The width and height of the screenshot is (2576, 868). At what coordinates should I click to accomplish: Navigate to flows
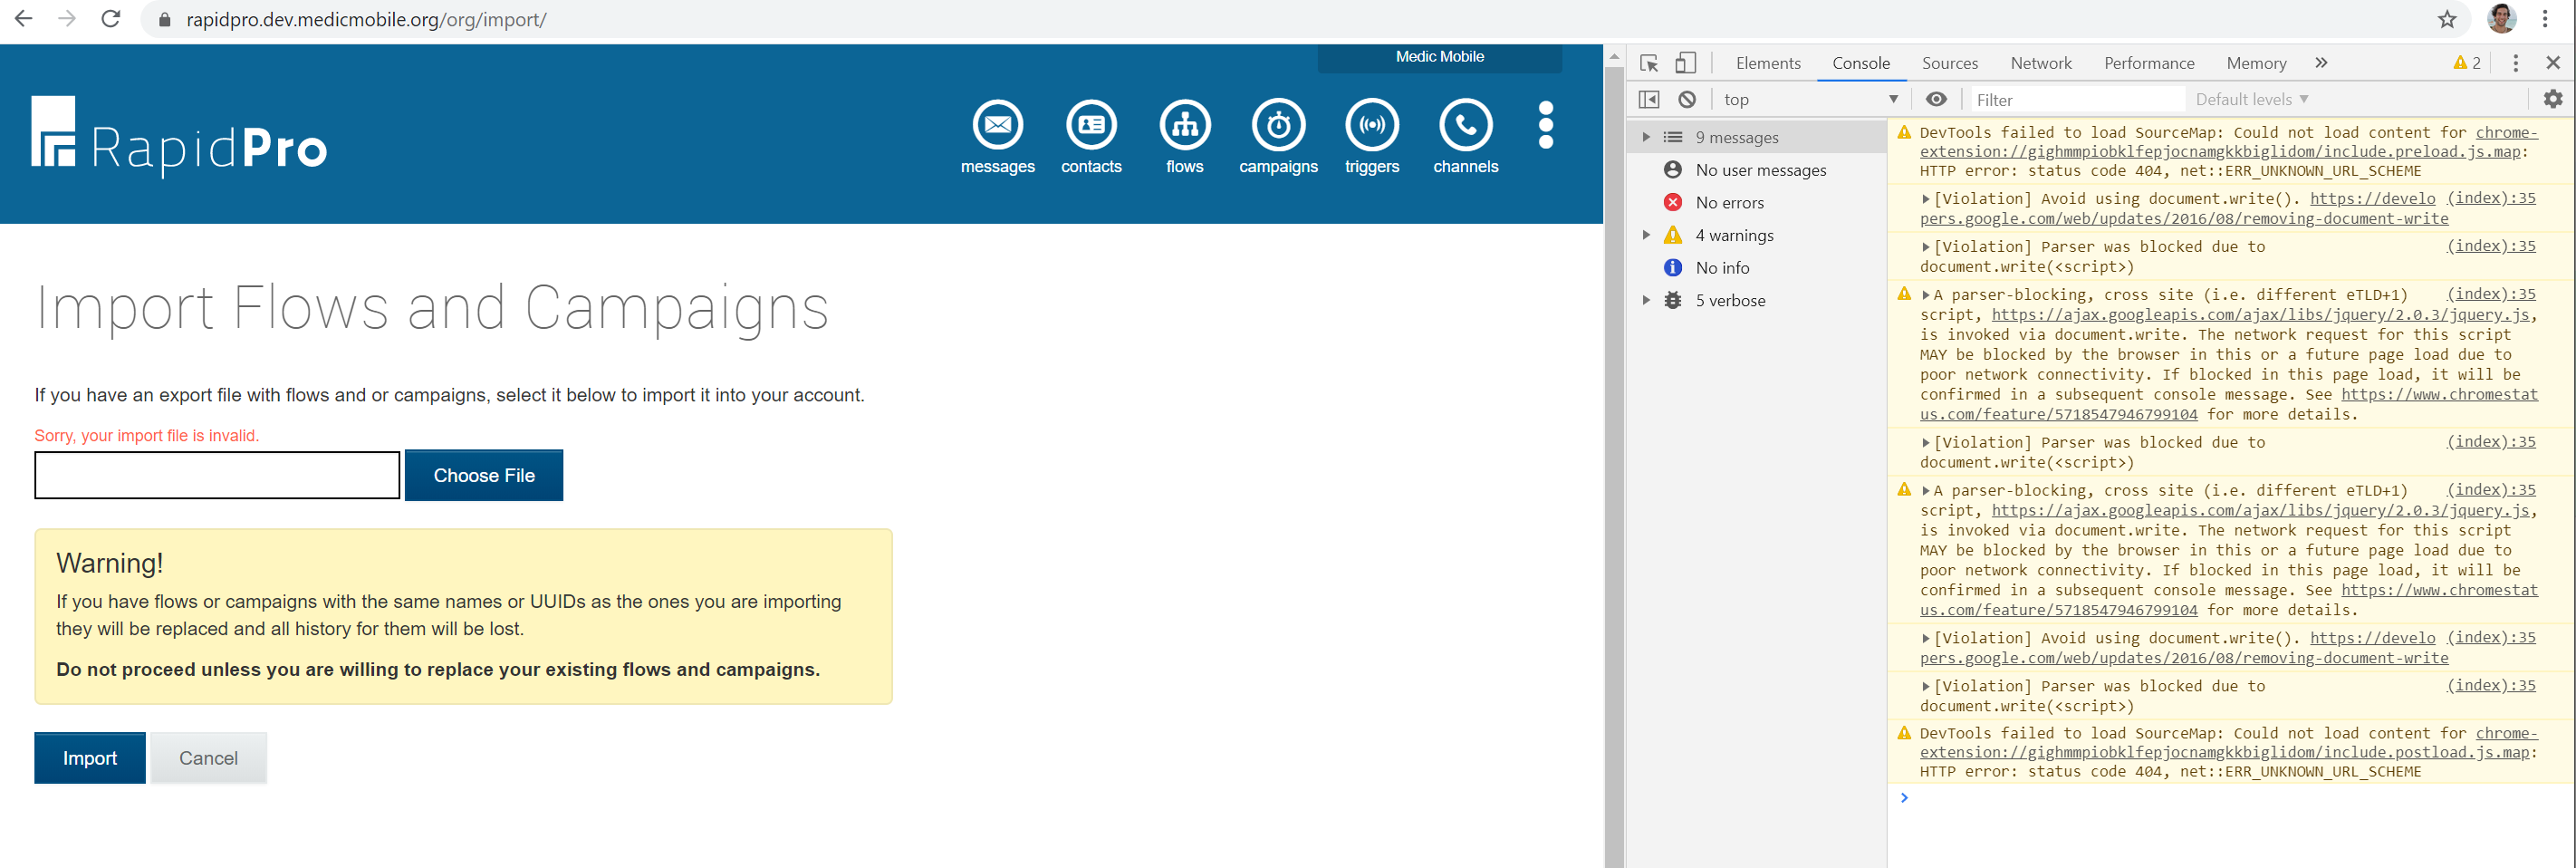pos(1184,136)
